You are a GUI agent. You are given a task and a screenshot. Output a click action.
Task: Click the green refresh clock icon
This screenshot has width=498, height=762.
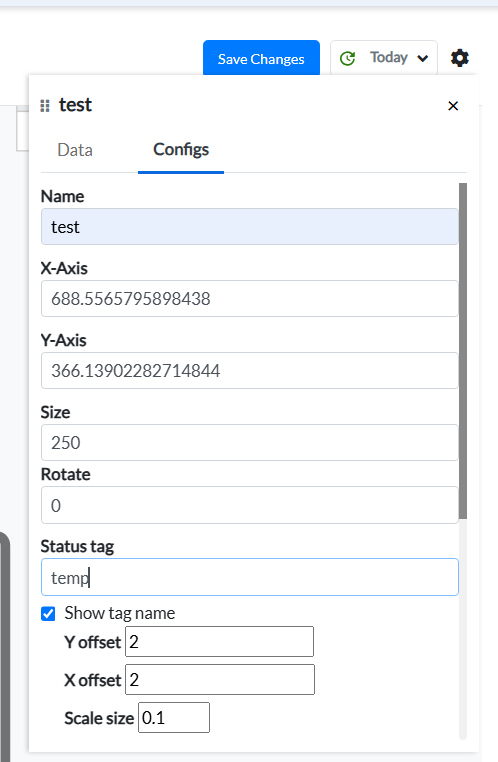347,58
